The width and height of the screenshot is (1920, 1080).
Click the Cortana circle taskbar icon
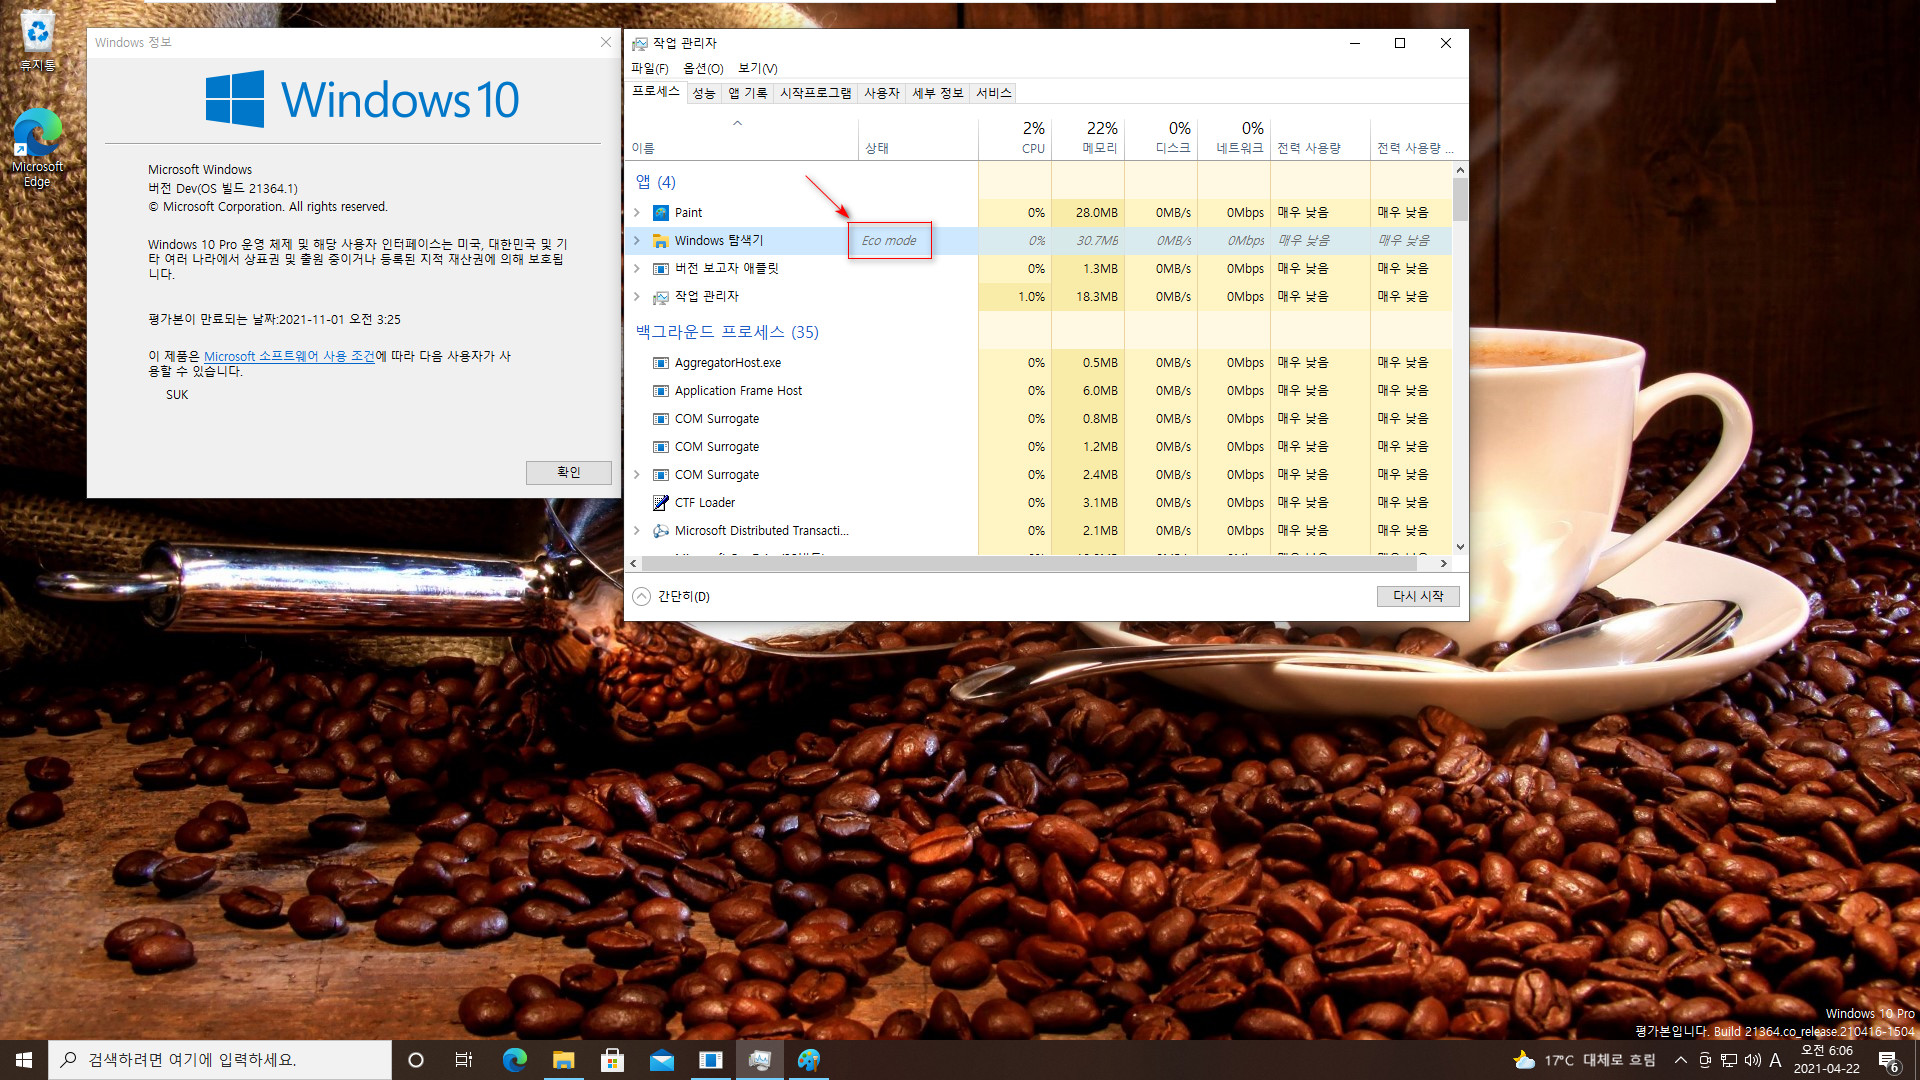click(416, 1060)
